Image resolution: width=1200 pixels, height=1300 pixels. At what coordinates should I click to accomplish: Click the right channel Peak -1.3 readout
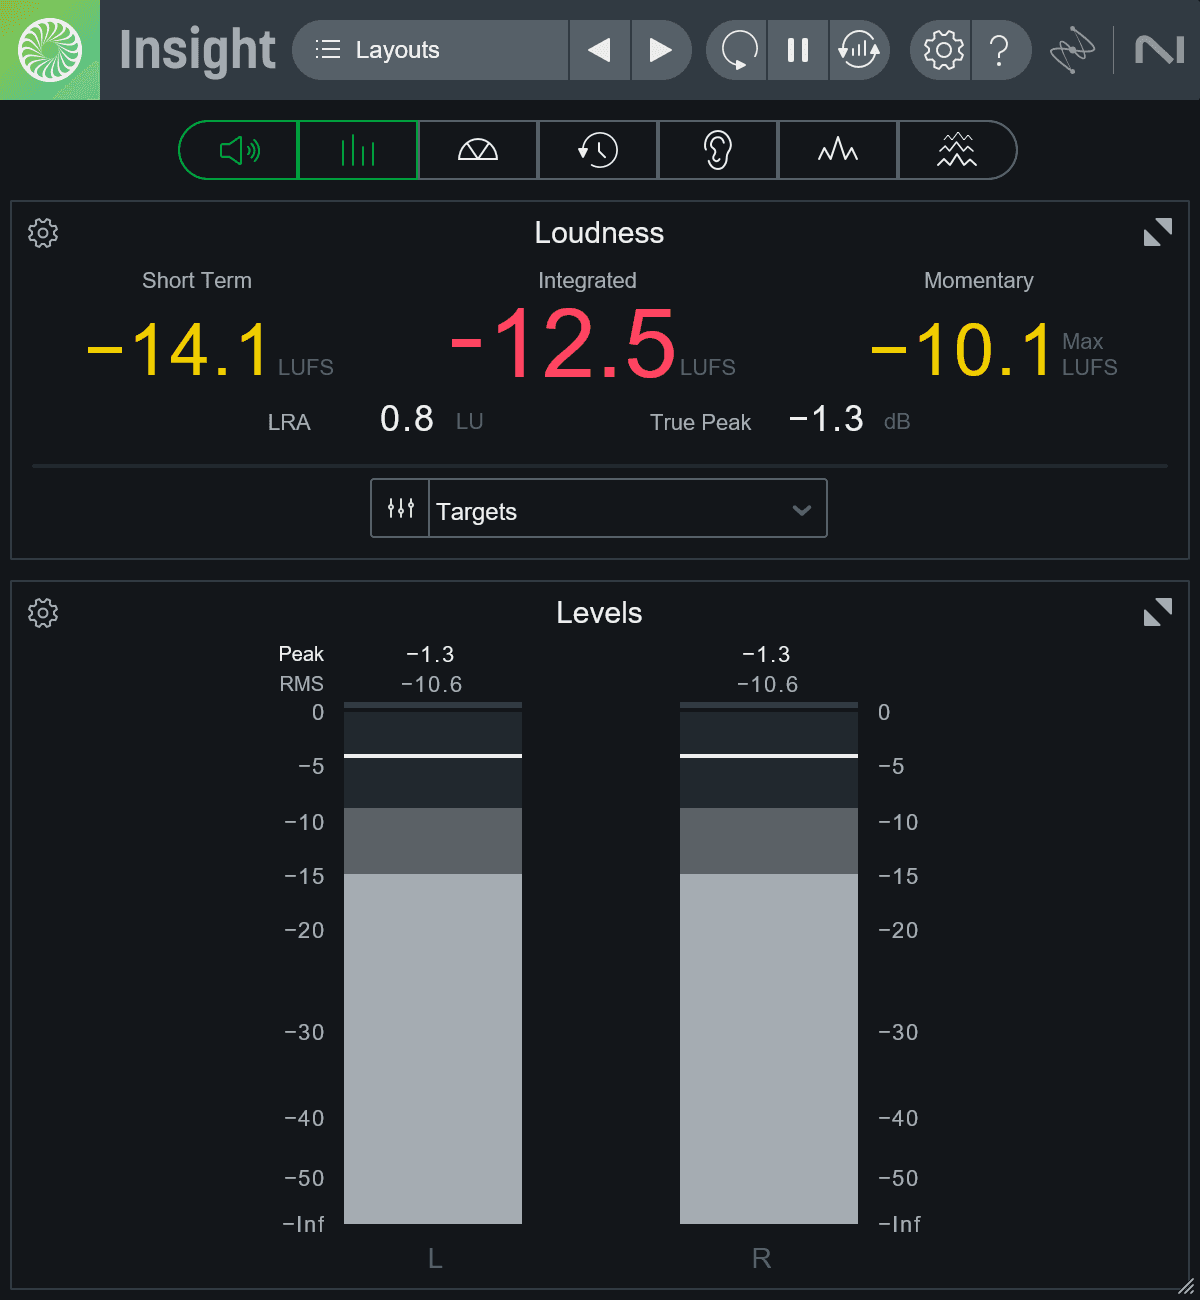pyautogui.click(x=767, y=654)
